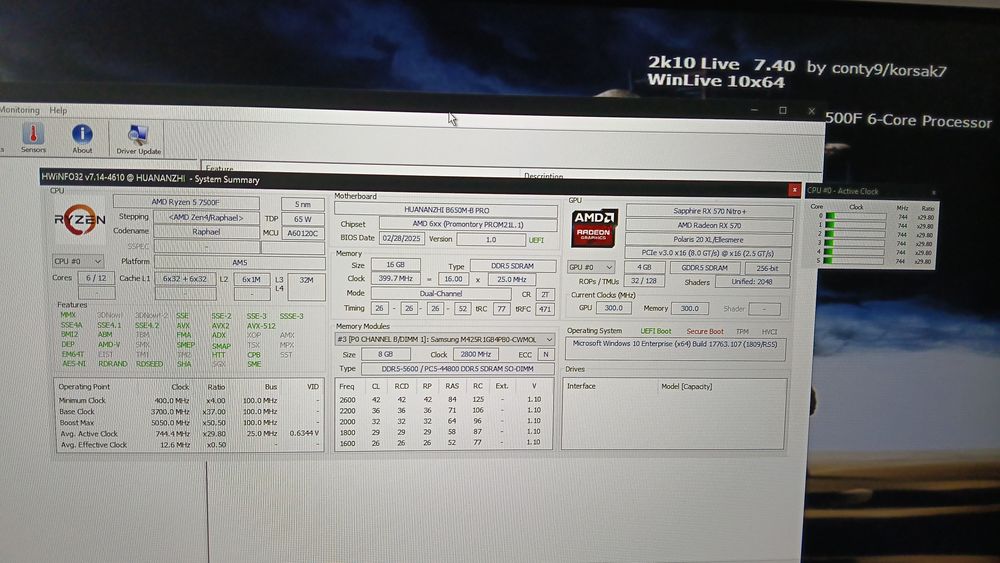Open the Sensors tool
Viewport: 1000px width, 563px height.
click(33, 138)
